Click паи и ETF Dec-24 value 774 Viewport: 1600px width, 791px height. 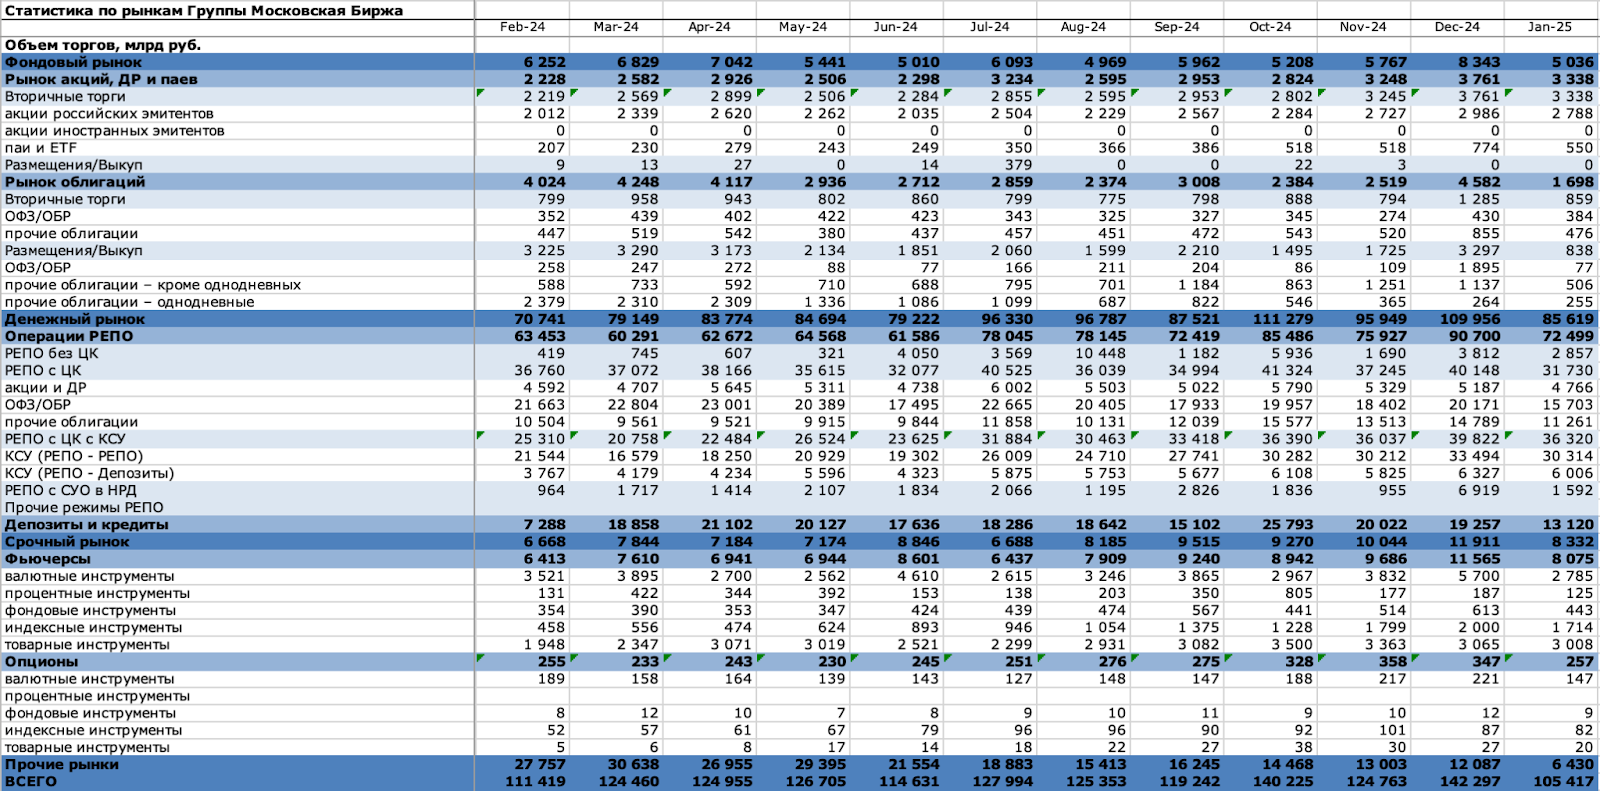click(1485, 147)
